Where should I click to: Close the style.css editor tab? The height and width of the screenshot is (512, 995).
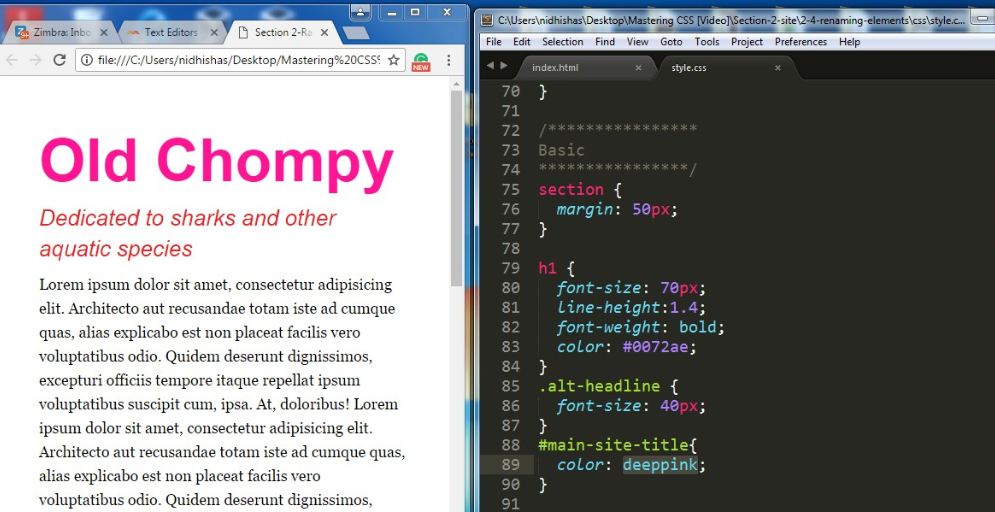pyautogui.click(x=777, y=68)
